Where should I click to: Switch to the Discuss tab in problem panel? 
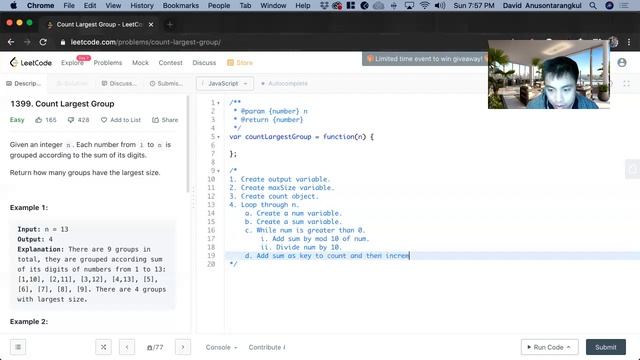point(118,83)
